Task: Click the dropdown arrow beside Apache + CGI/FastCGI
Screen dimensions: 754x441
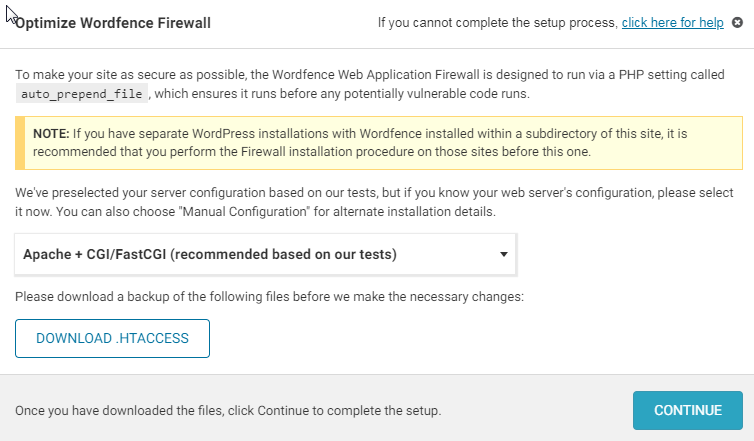Action: pos(504,255)
